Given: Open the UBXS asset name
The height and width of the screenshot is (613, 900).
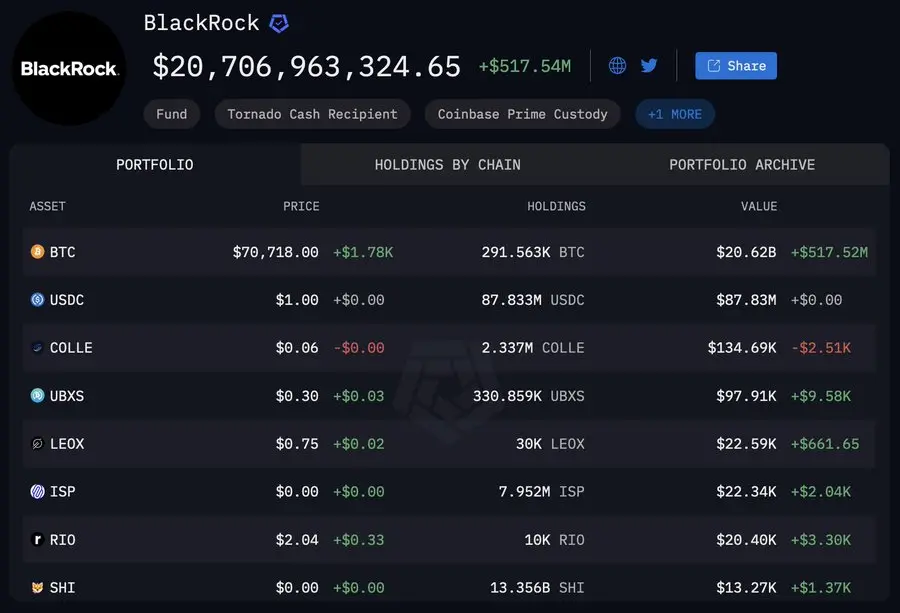Looking at the screenshot, I should click(x=67, y=395).
